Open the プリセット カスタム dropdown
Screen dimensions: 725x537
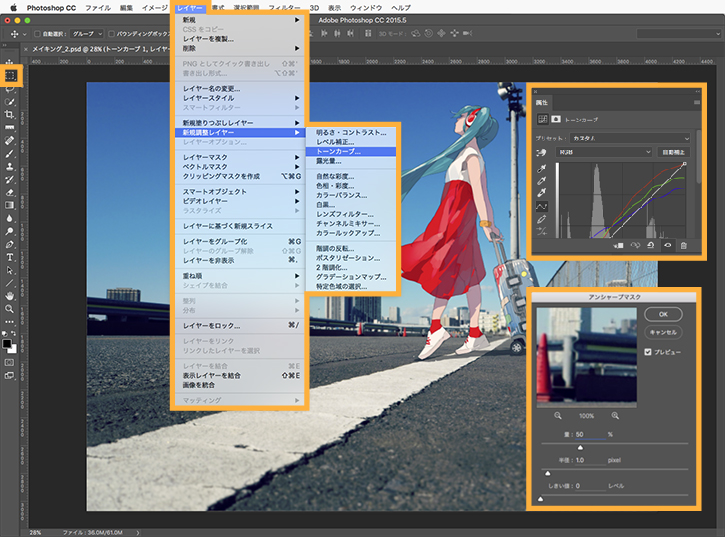tap(631, 138)
